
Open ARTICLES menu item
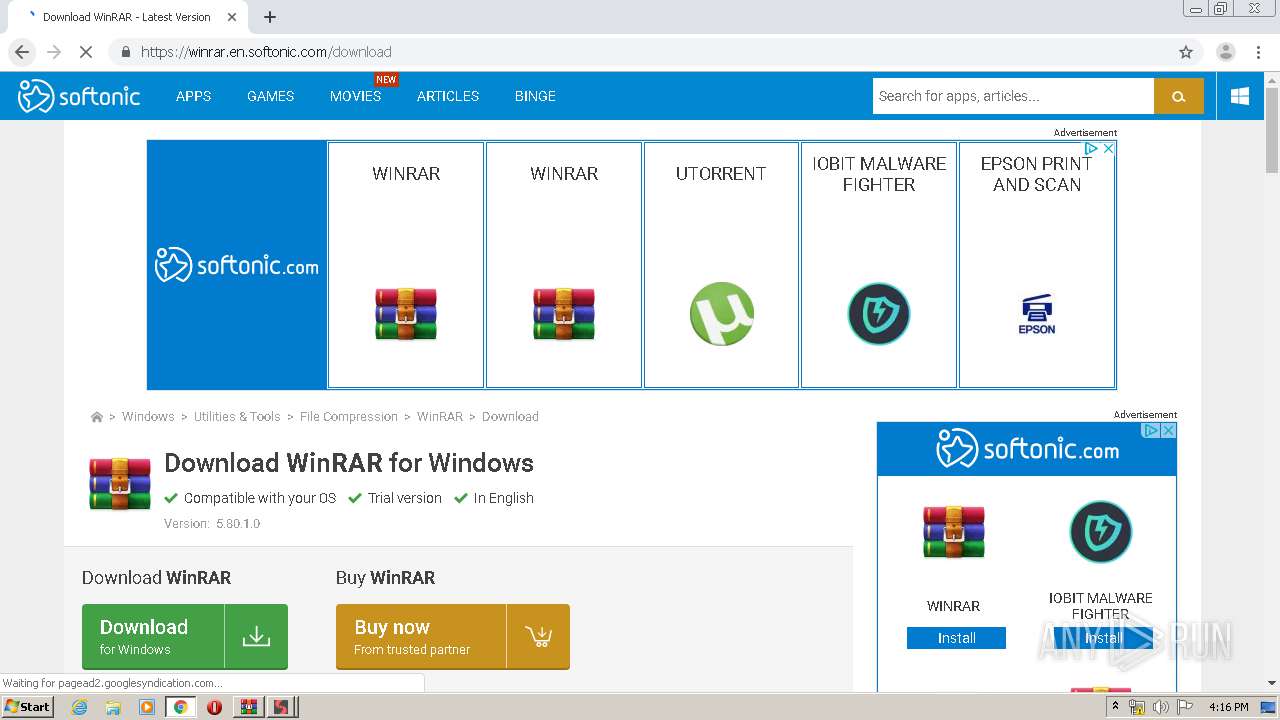point(448,96)
